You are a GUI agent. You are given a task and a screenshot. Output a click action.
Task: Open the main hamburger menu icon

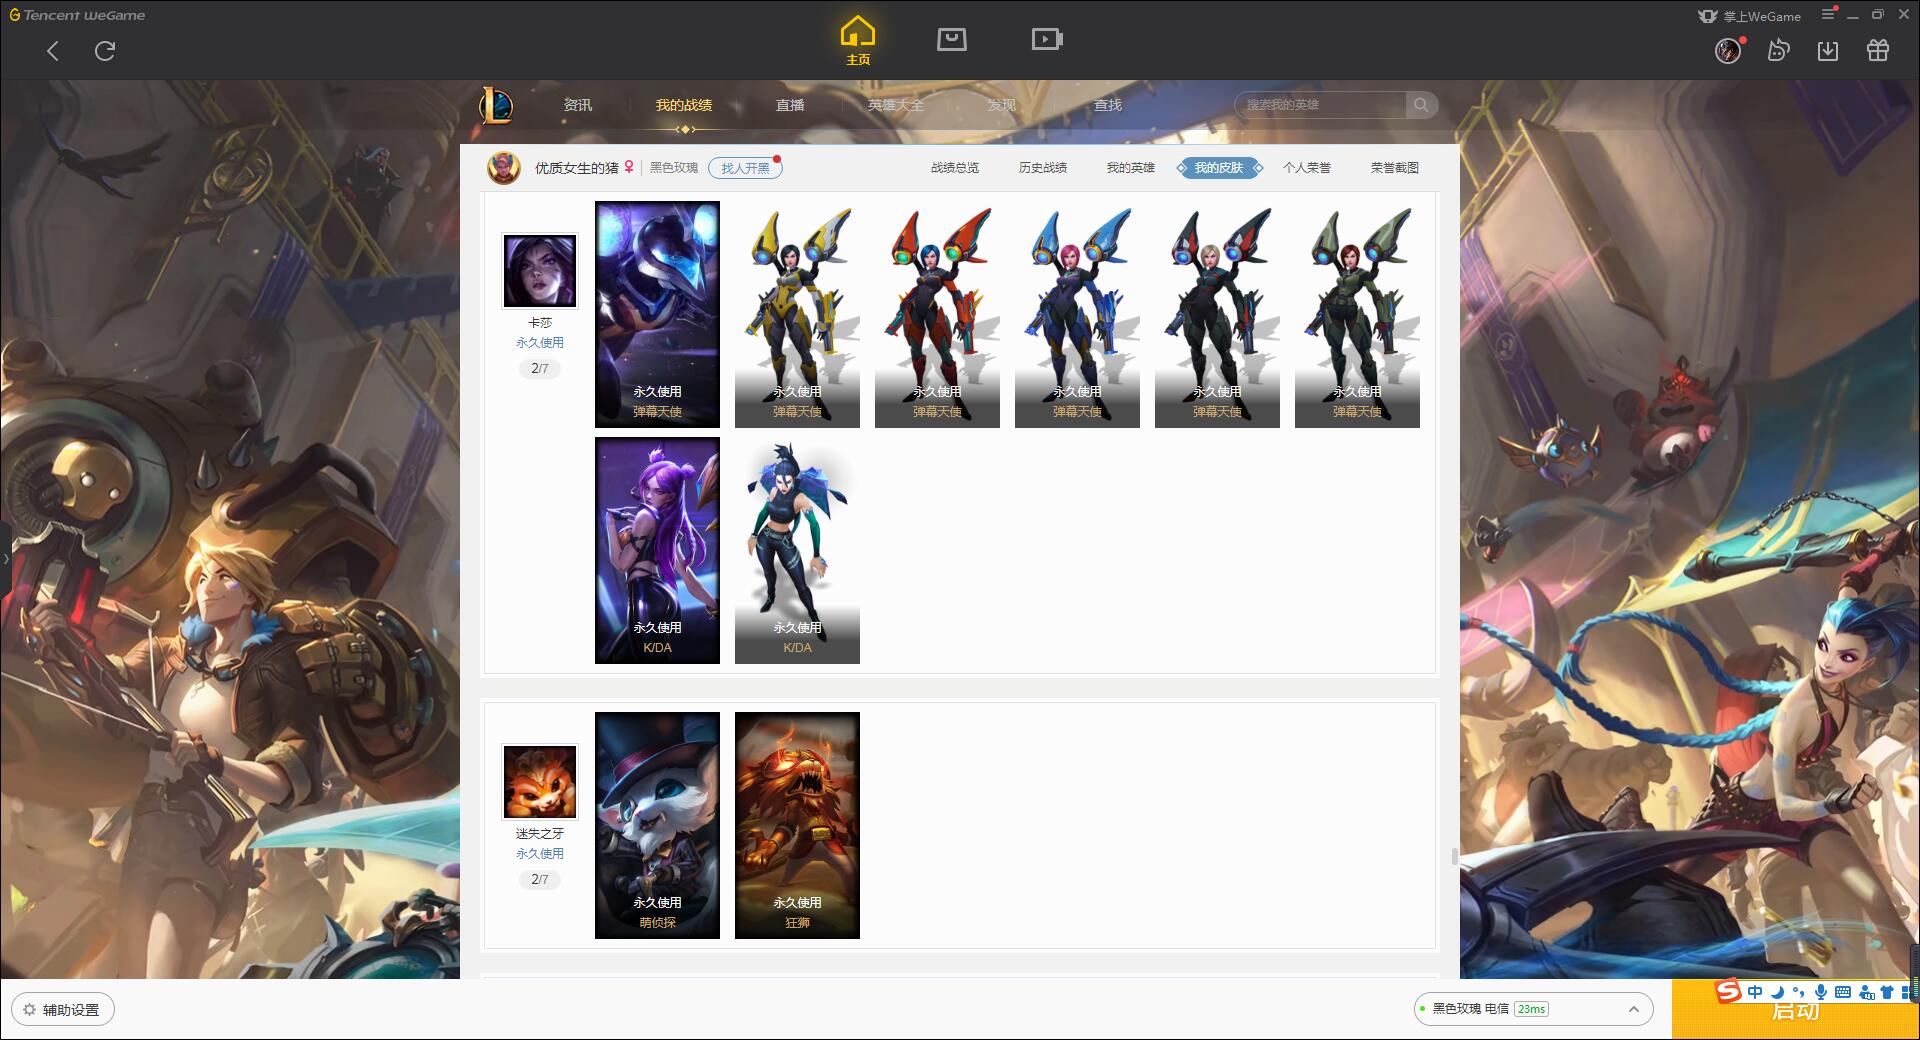tap(1828, 15)
